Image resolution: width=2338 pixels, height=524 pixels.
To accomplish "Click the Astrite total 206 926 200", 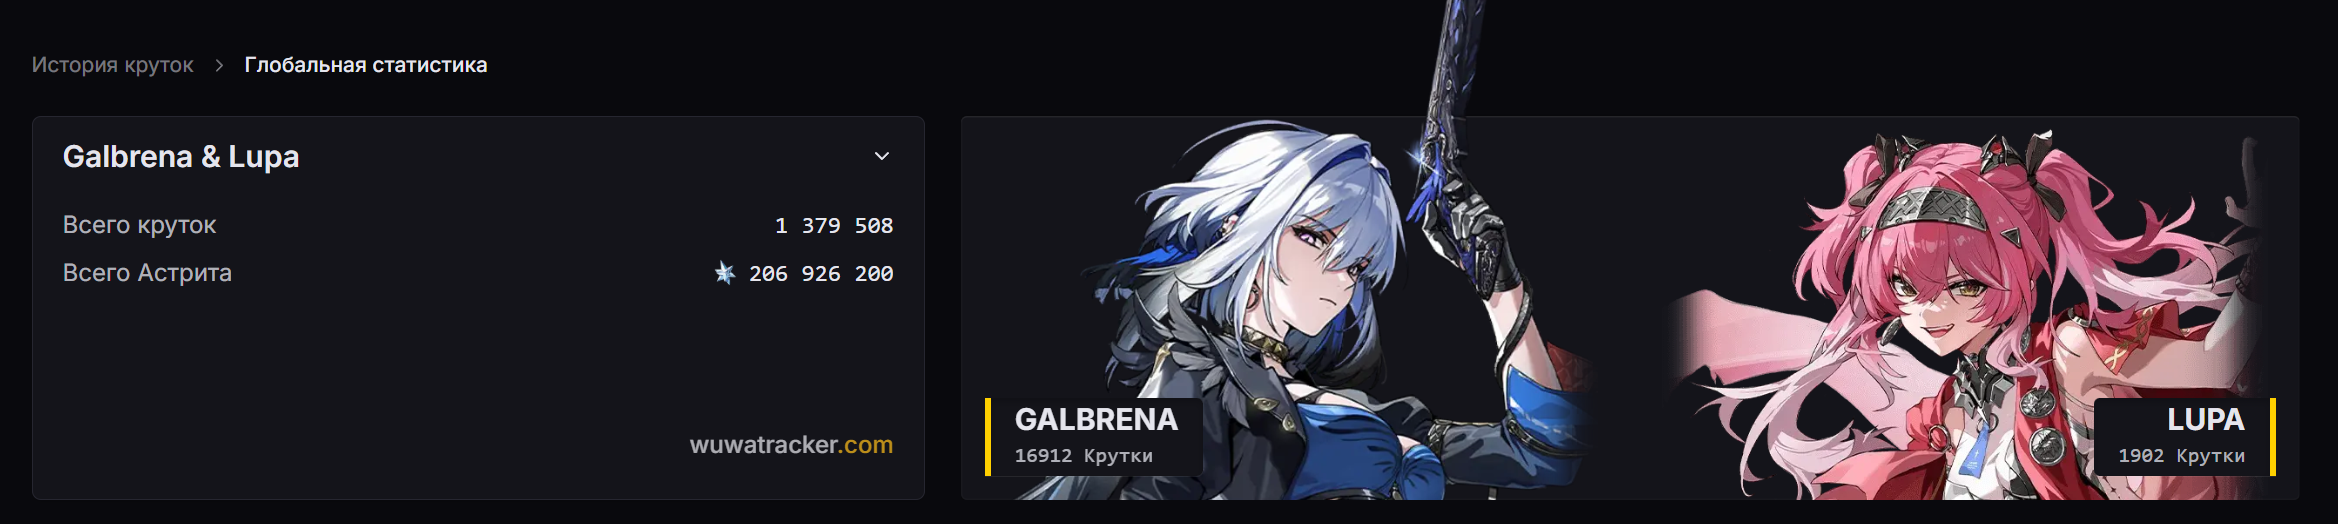I will [x=821, y=274].
